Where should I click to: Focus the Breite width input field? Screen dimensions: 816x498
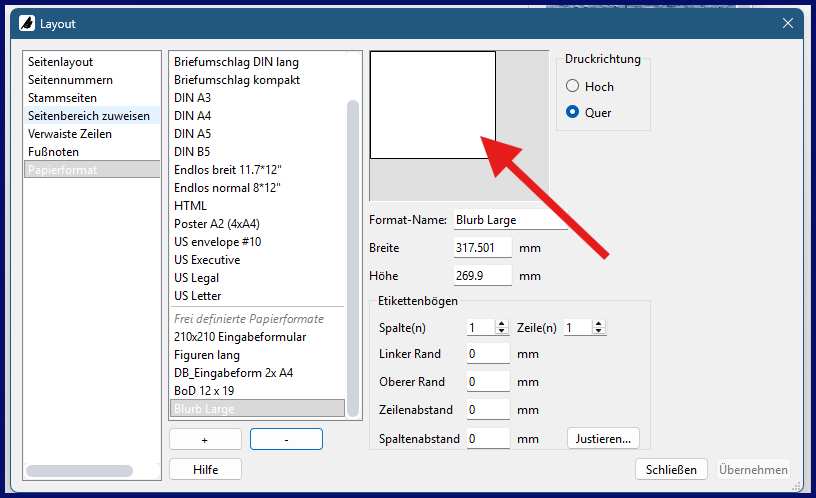[x=482, y=248]
